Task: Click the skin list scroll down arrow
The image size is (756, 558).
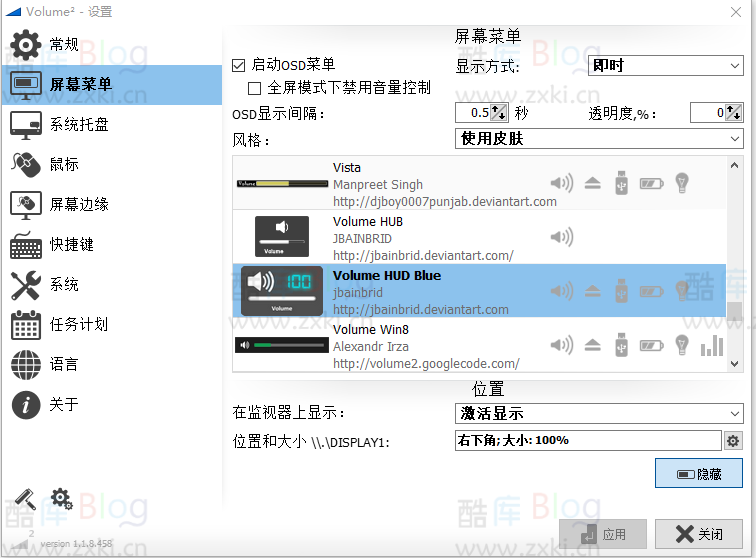Action: pos(734,364)
